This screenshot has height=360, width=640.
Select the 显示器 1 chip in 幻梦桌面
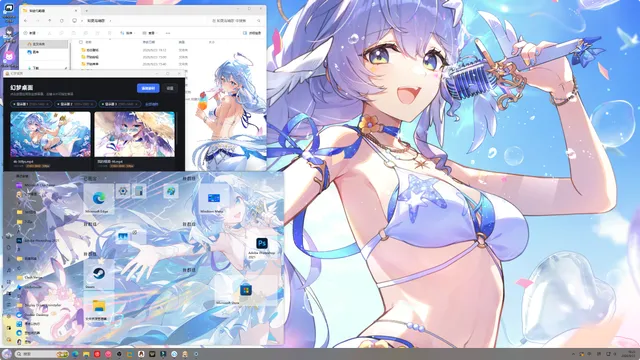pos(31,104)
